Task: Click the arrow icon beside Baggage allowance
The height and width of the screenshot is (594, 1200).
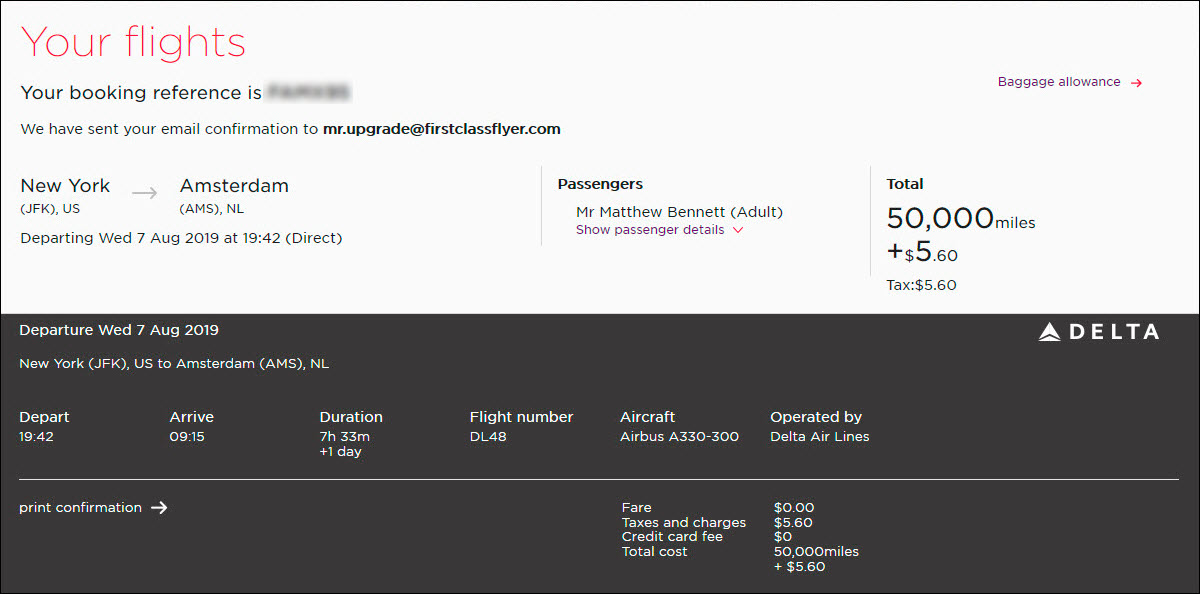Action: (x=1136, y=83)
